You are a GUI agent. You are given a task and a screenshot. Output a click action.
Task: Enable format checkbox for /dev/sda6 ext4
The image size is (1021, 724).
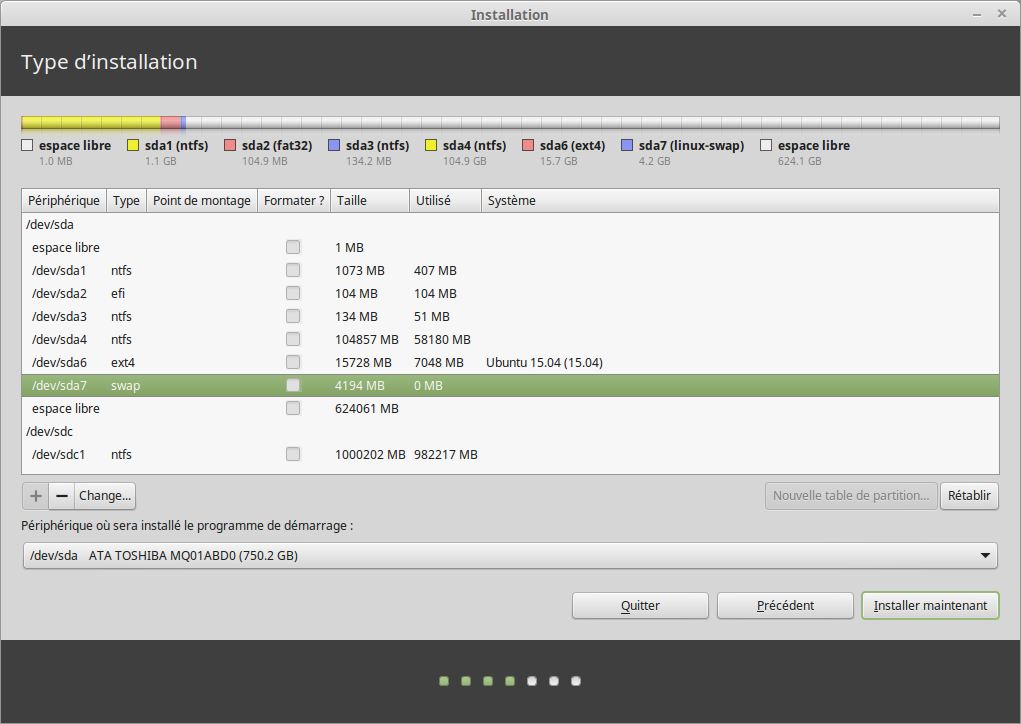pos(293,362)
